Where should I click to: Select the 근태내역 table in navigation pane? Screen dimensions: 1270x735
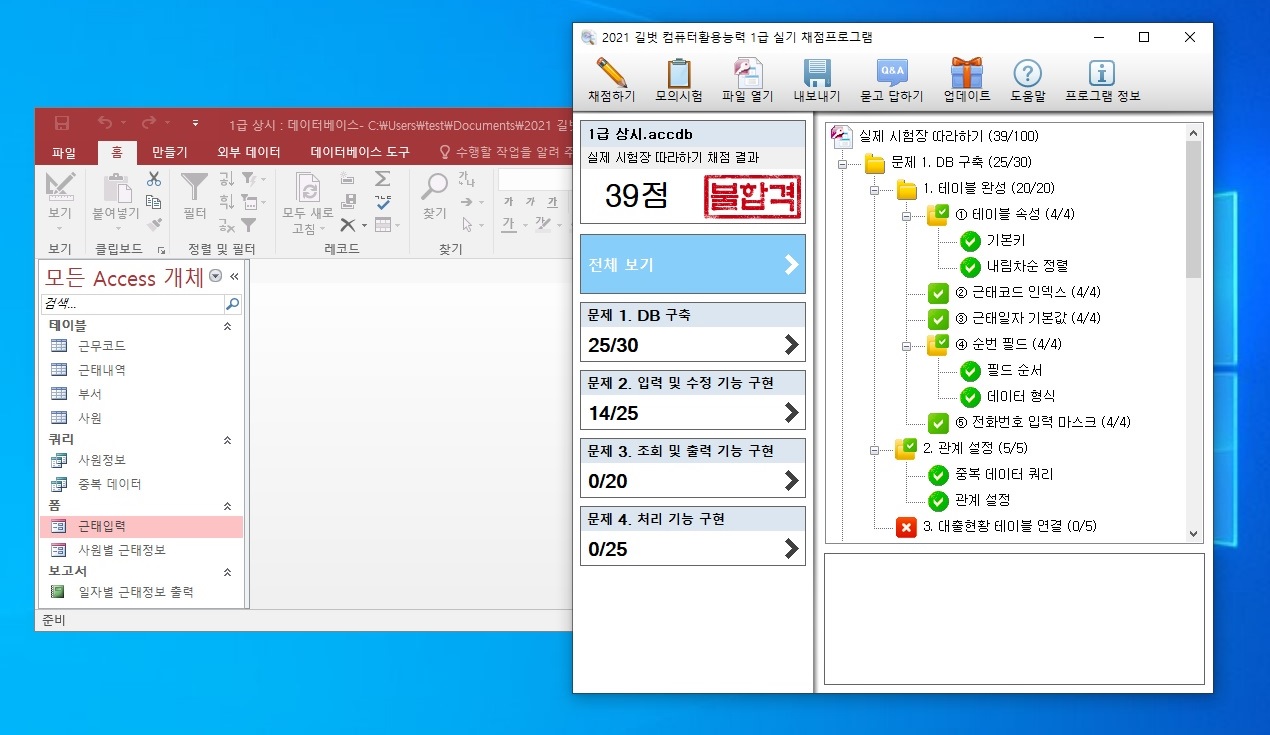coord(102,370)
